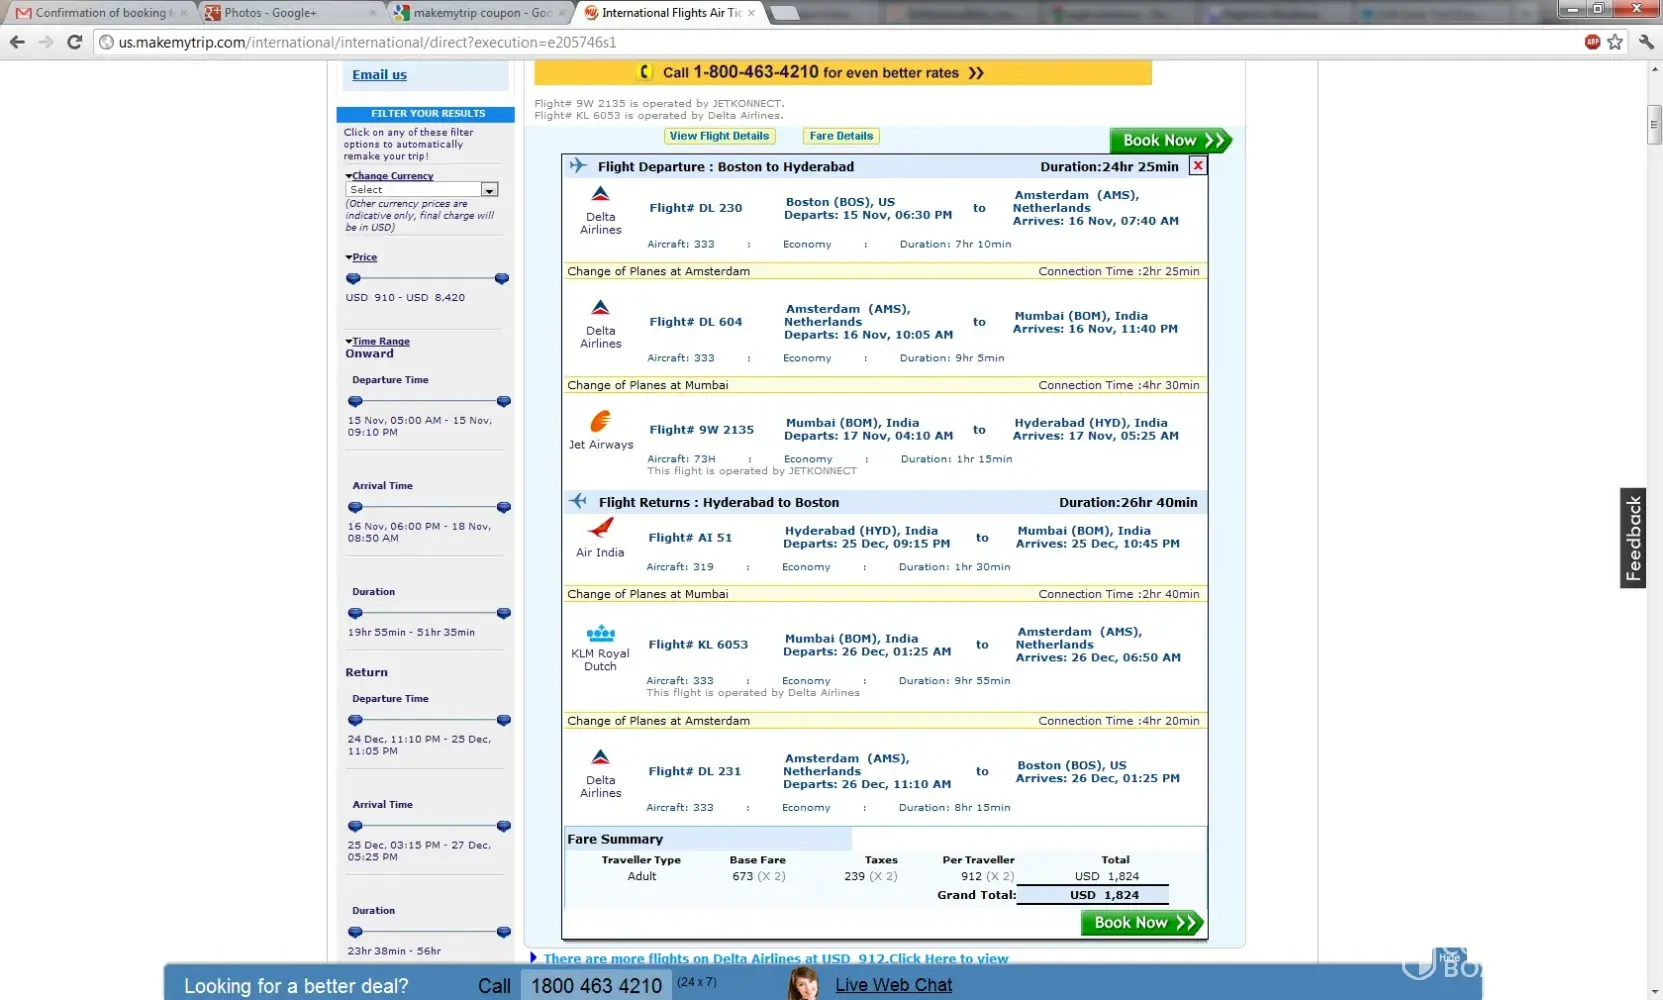Click Onward Duration slider's left handle
Viewport: 1663px width, 1000px height.
coord(355,613)
